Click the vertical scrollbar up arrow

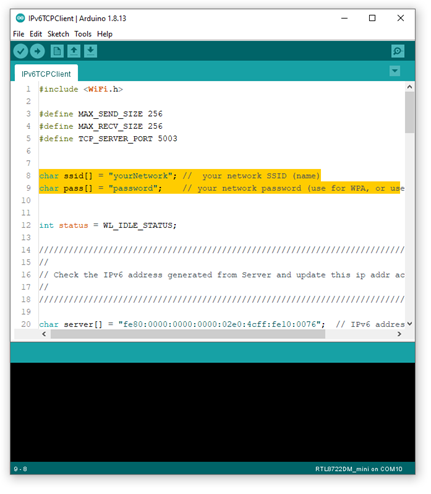pyautogui.click(x=410, y=87)
